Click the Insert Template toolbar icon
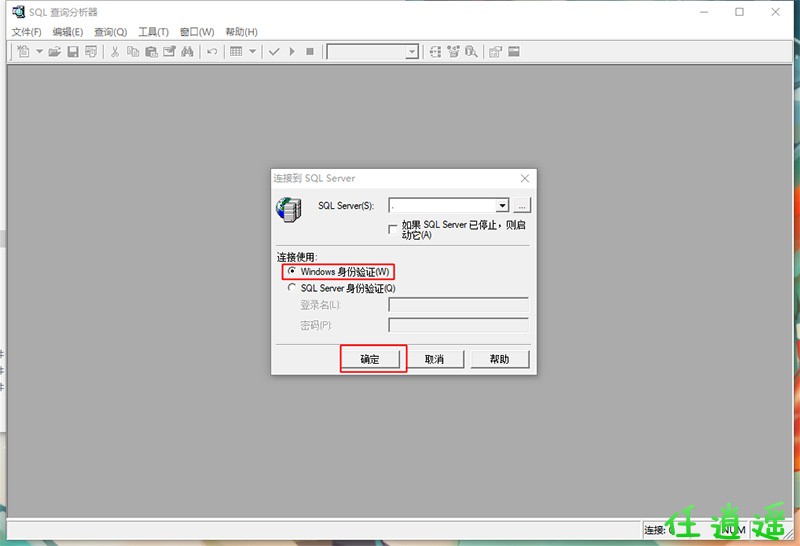The height and width of the screenshot is (546, 800). pos(91,52)
